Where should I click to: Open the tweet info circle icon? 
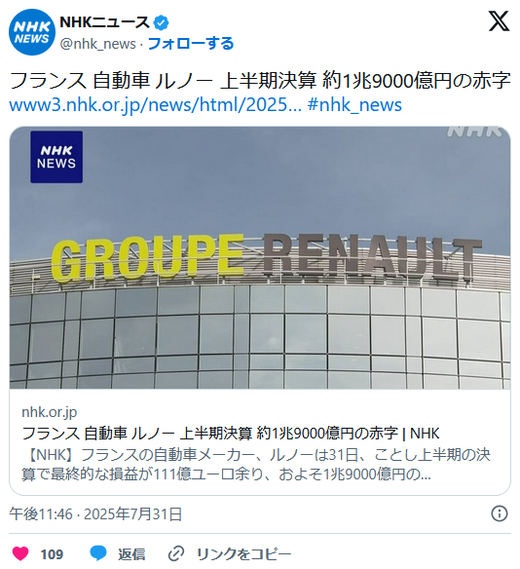[x=499, y=514]
